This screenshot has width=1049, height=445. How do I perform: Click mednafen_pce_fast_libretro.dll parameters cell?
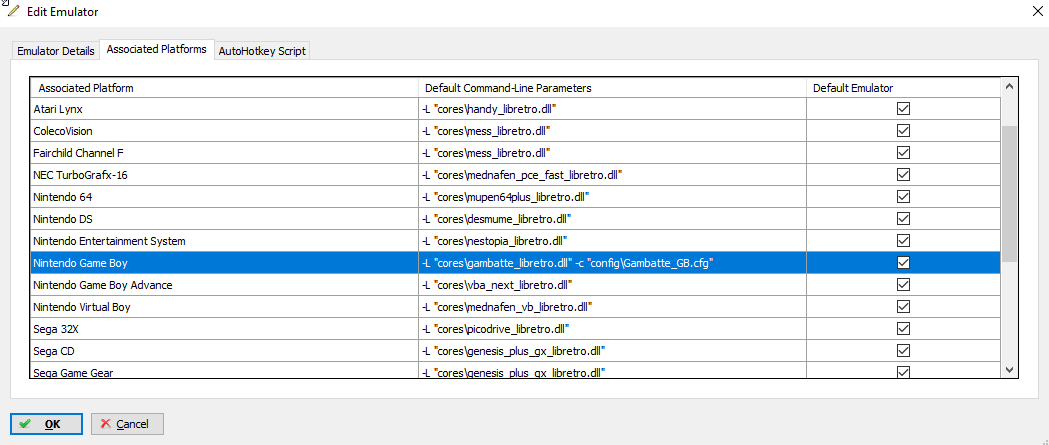coord(612,175)
